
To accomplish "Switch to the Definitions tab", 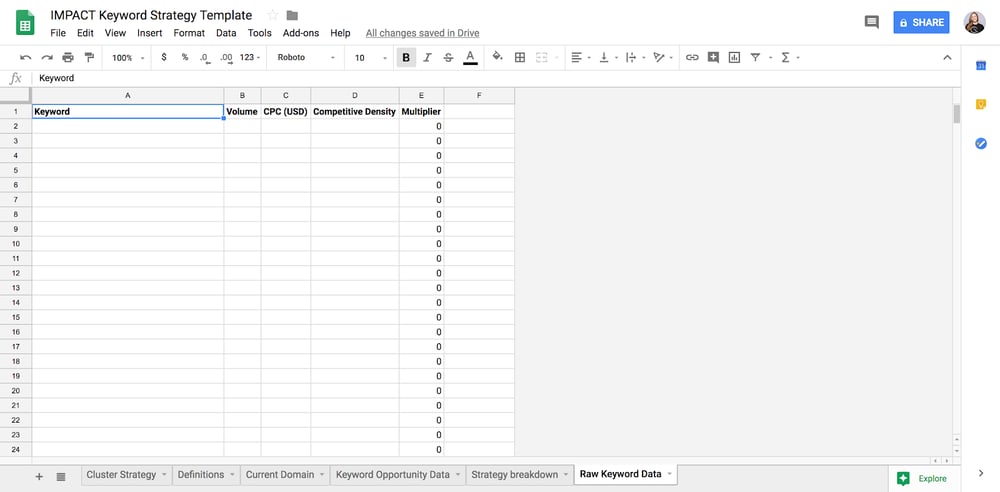I will click(x=206, y=475).
